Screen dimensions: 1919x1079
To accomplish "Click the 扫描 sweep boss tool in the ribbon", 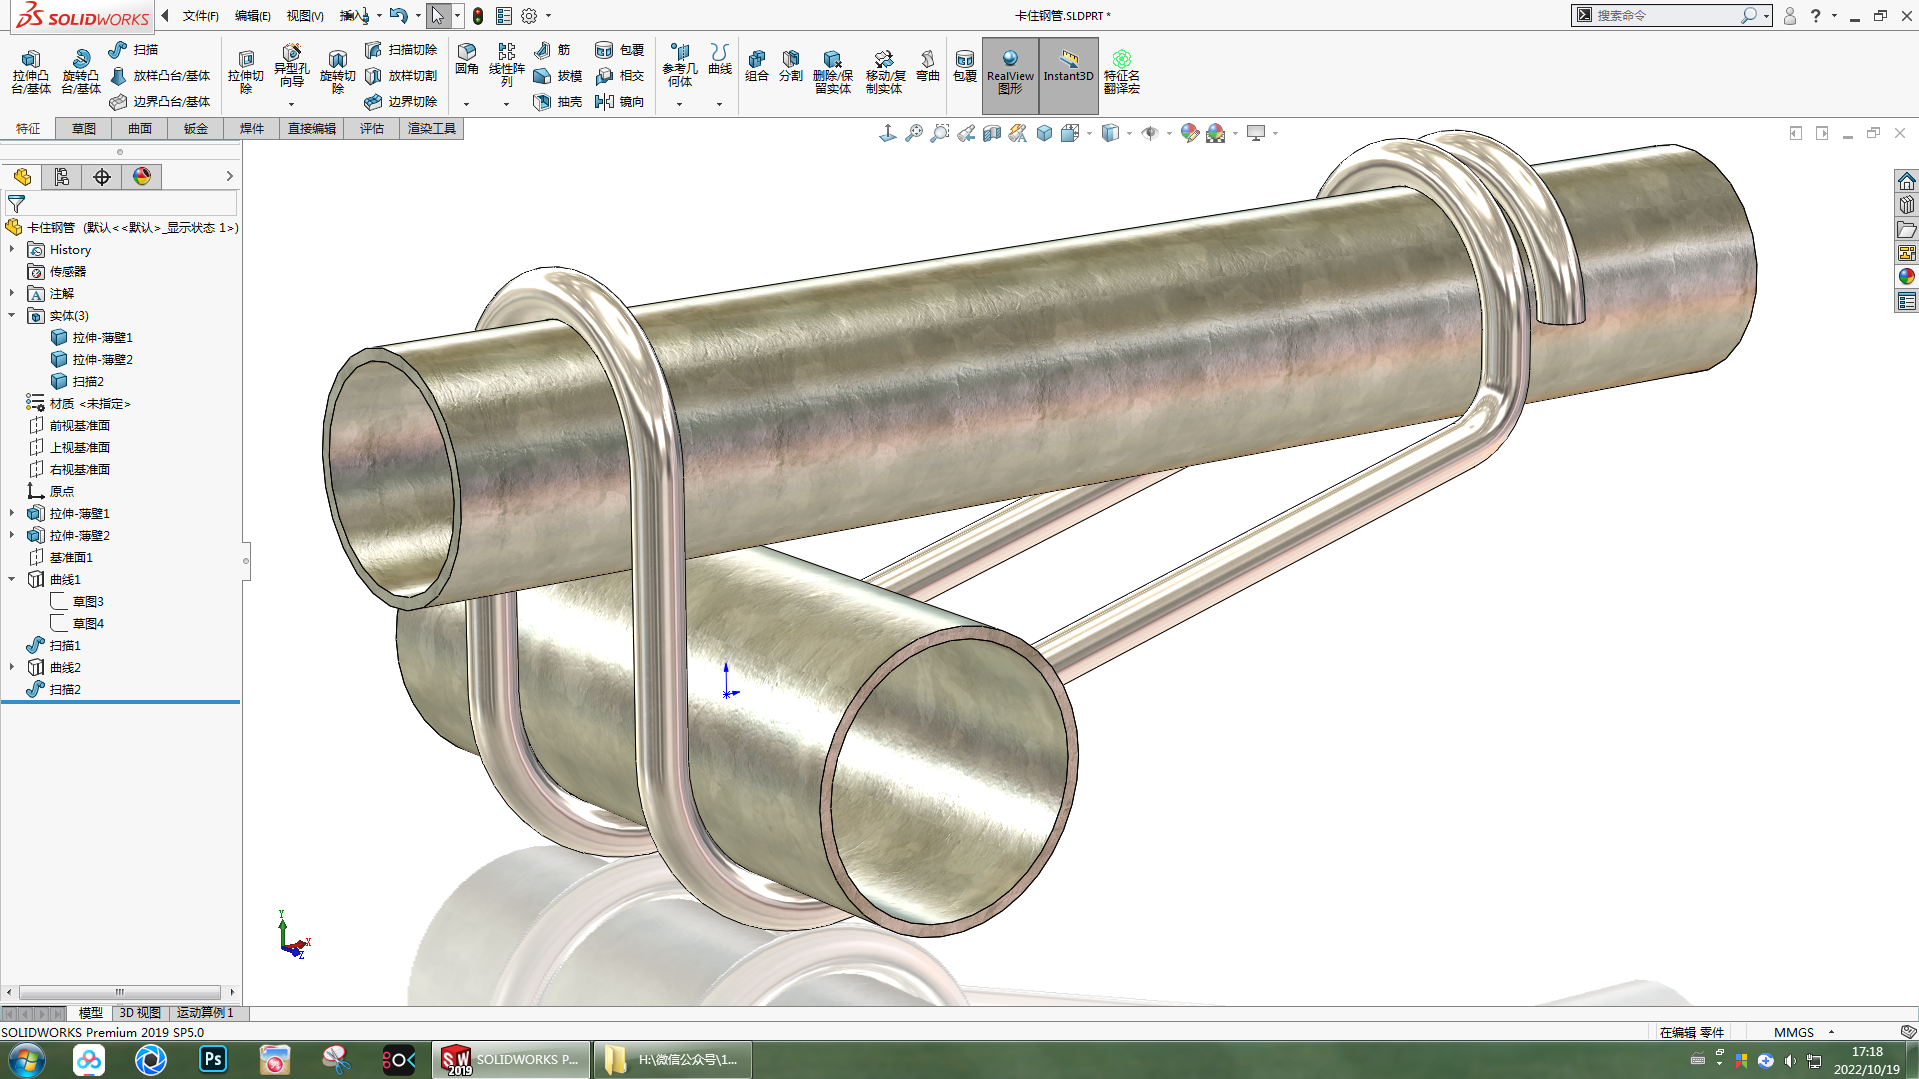I will click(x=134, y=50).
